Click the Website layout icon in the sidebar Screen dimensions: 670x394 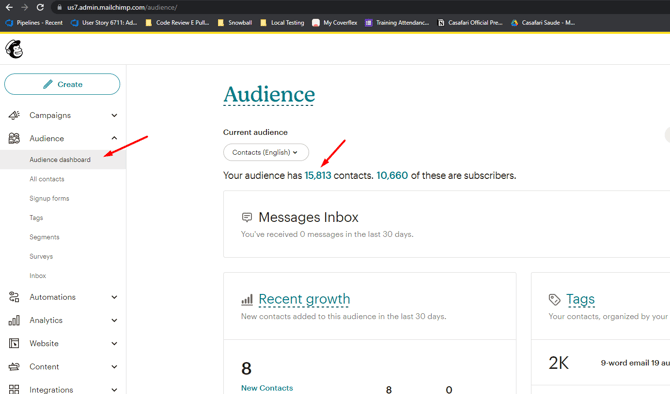tap(14, 343)
